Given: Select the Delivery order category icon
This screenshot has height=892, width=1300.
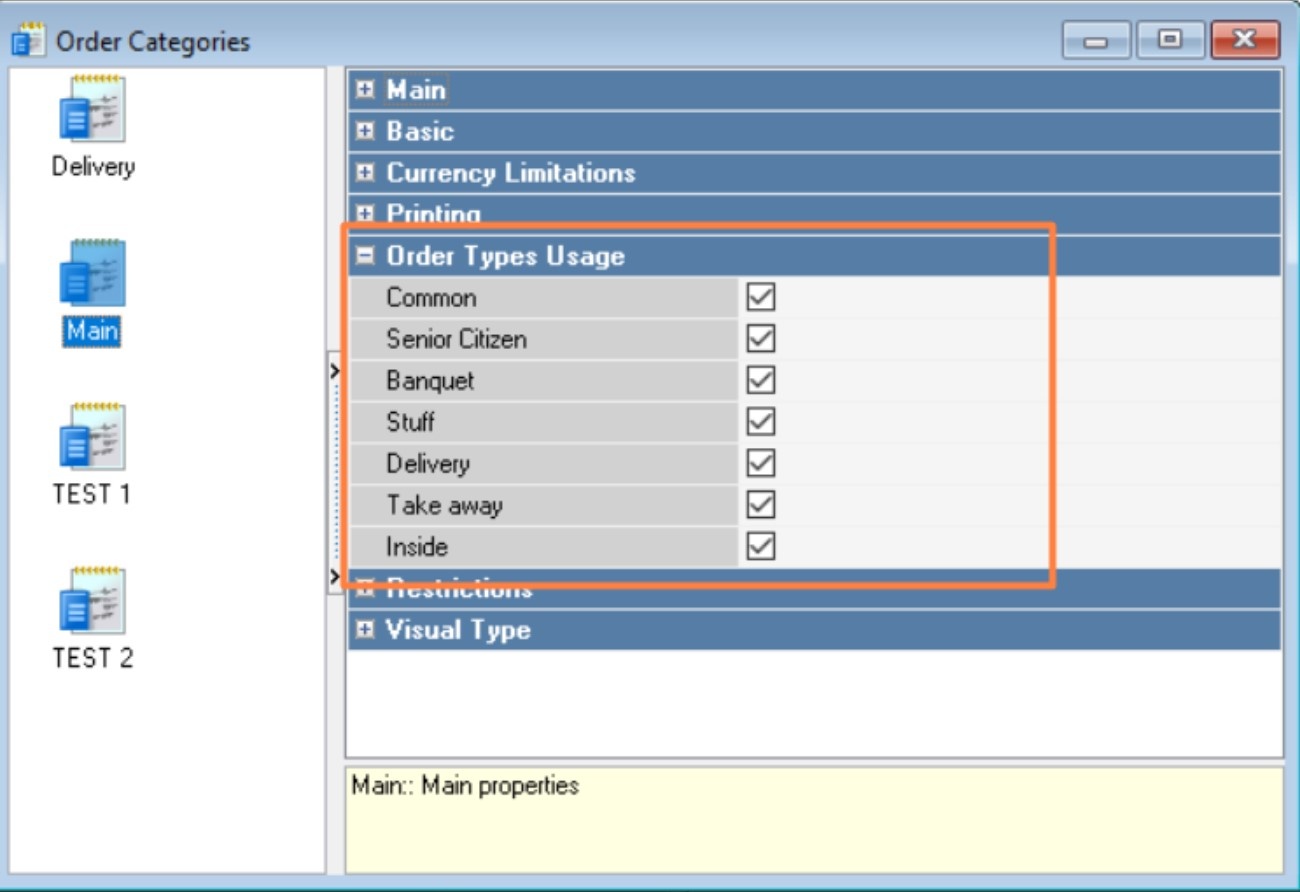Looking at the screenshot, I should point(92,109).
